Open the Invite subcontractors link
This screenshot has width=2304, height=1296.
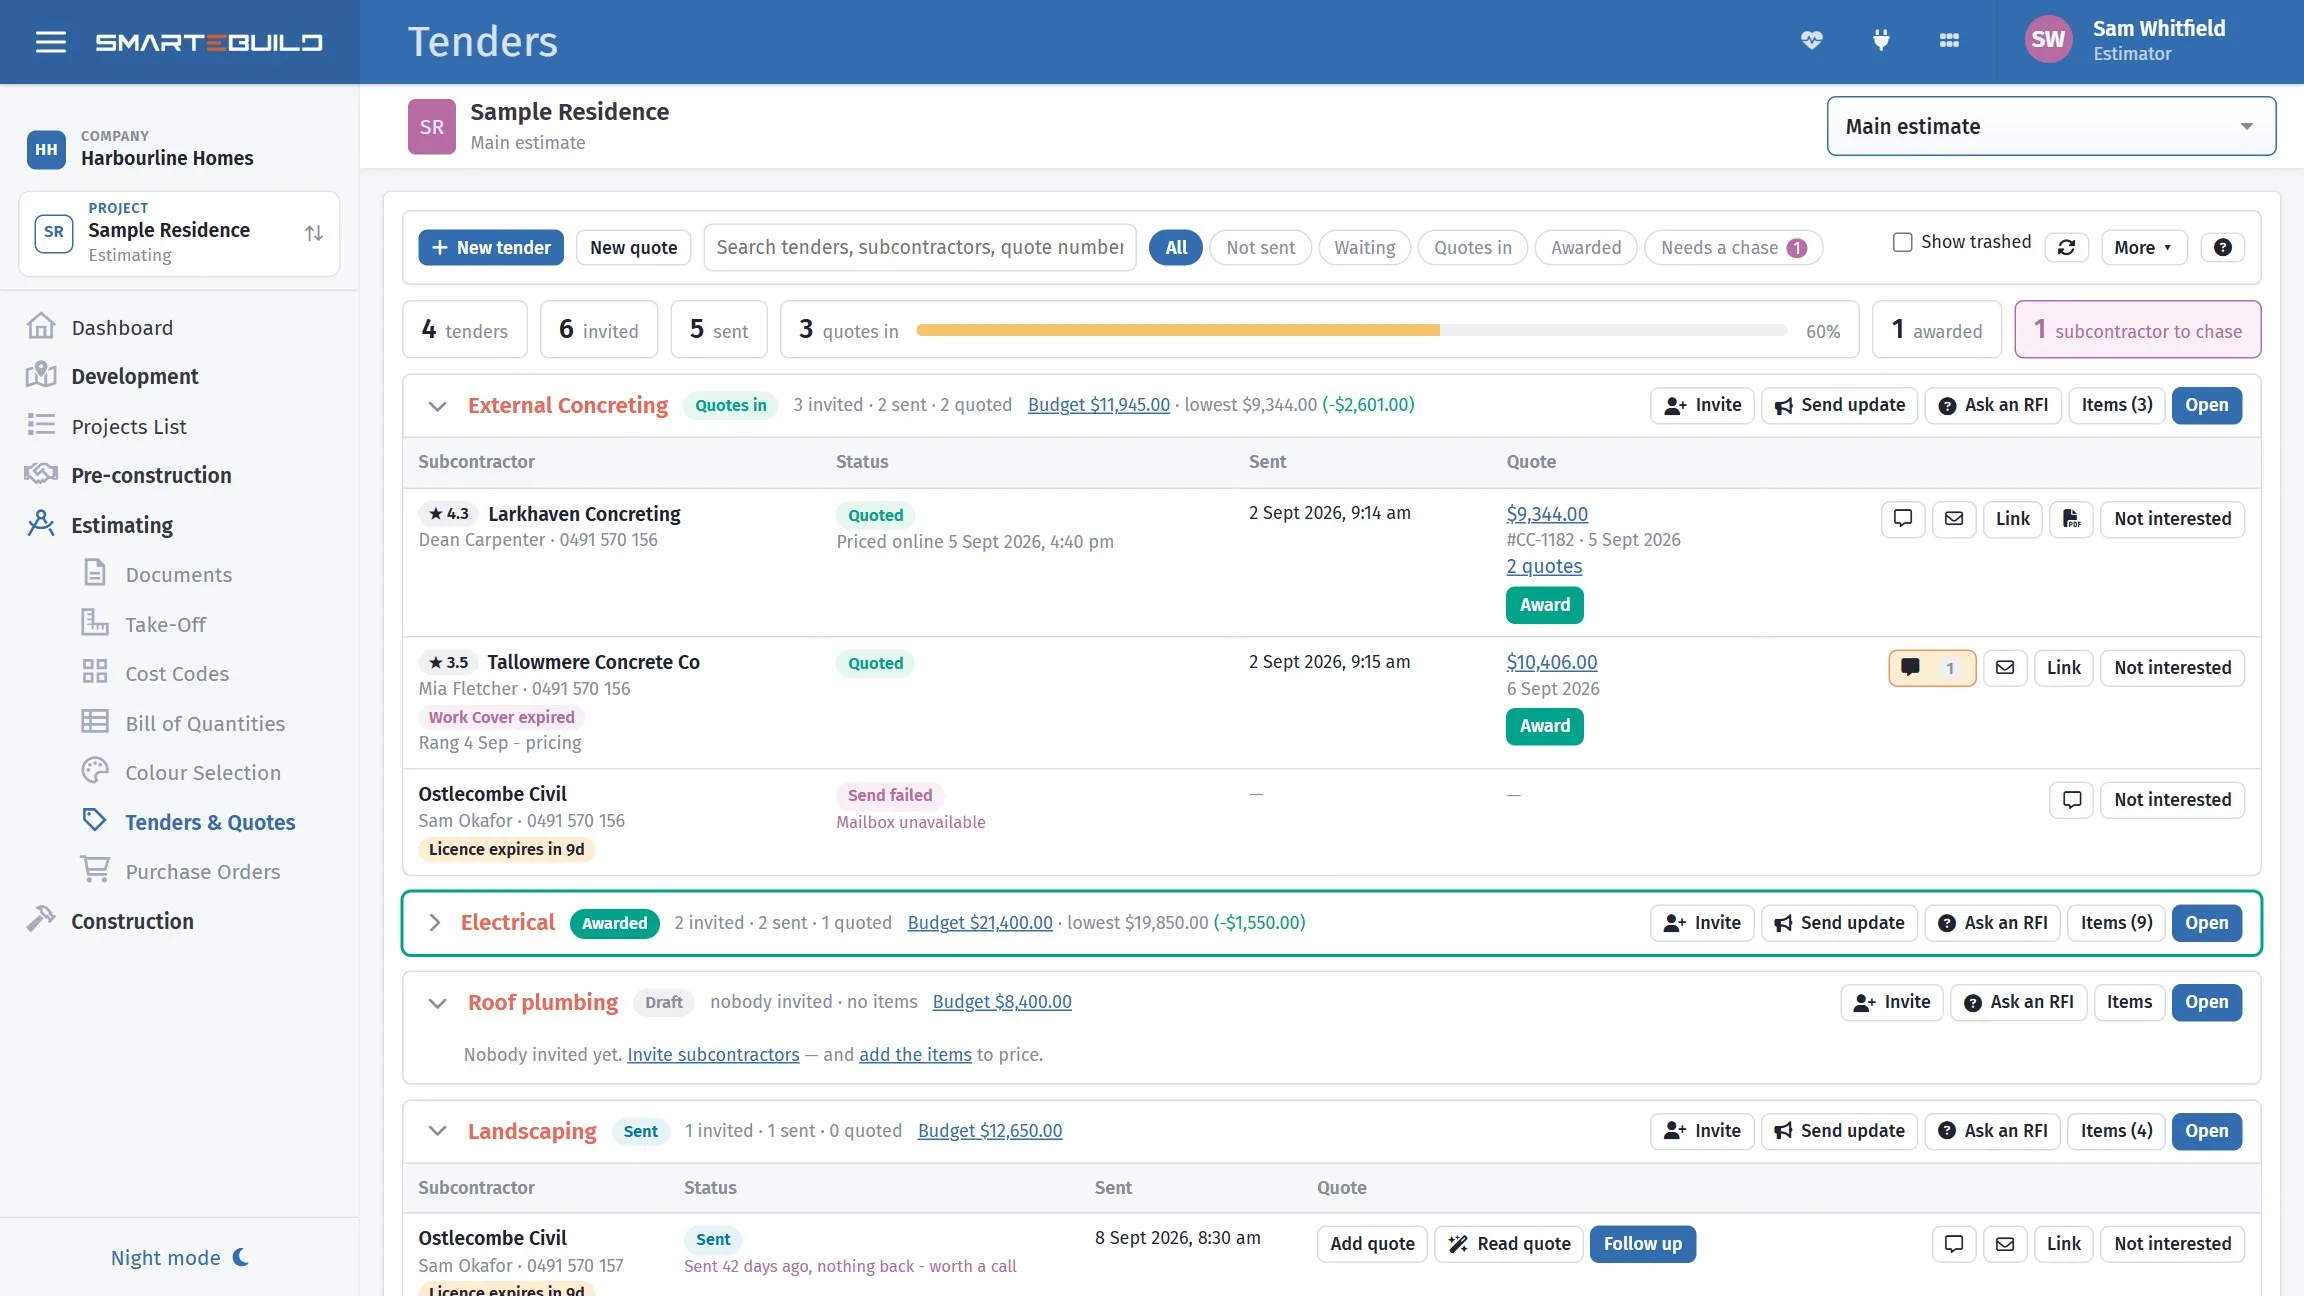coord(713,1055)
